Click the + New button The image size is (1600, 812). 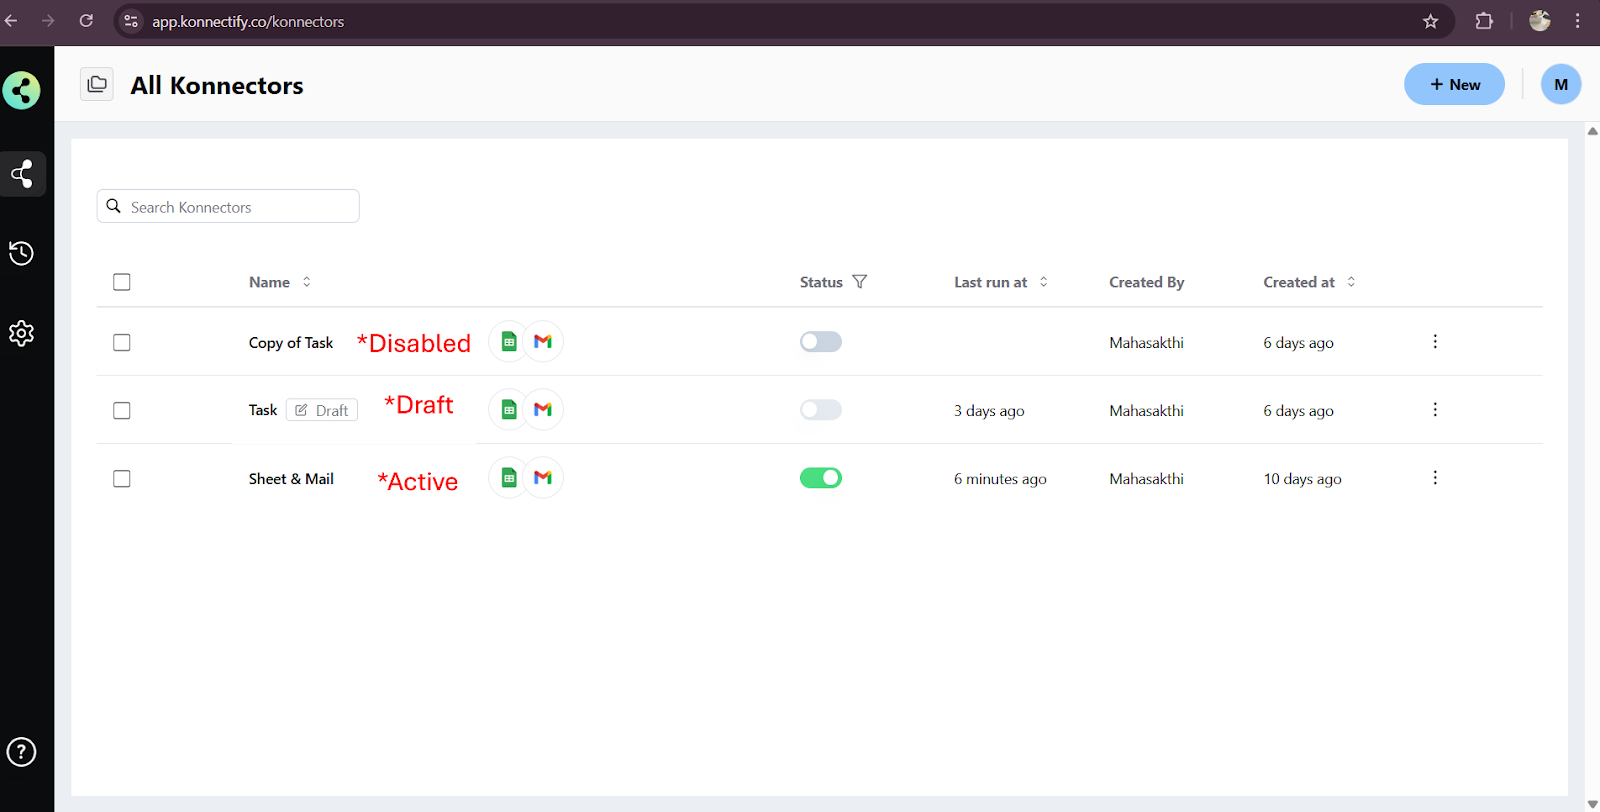(x=1454, y=84)
